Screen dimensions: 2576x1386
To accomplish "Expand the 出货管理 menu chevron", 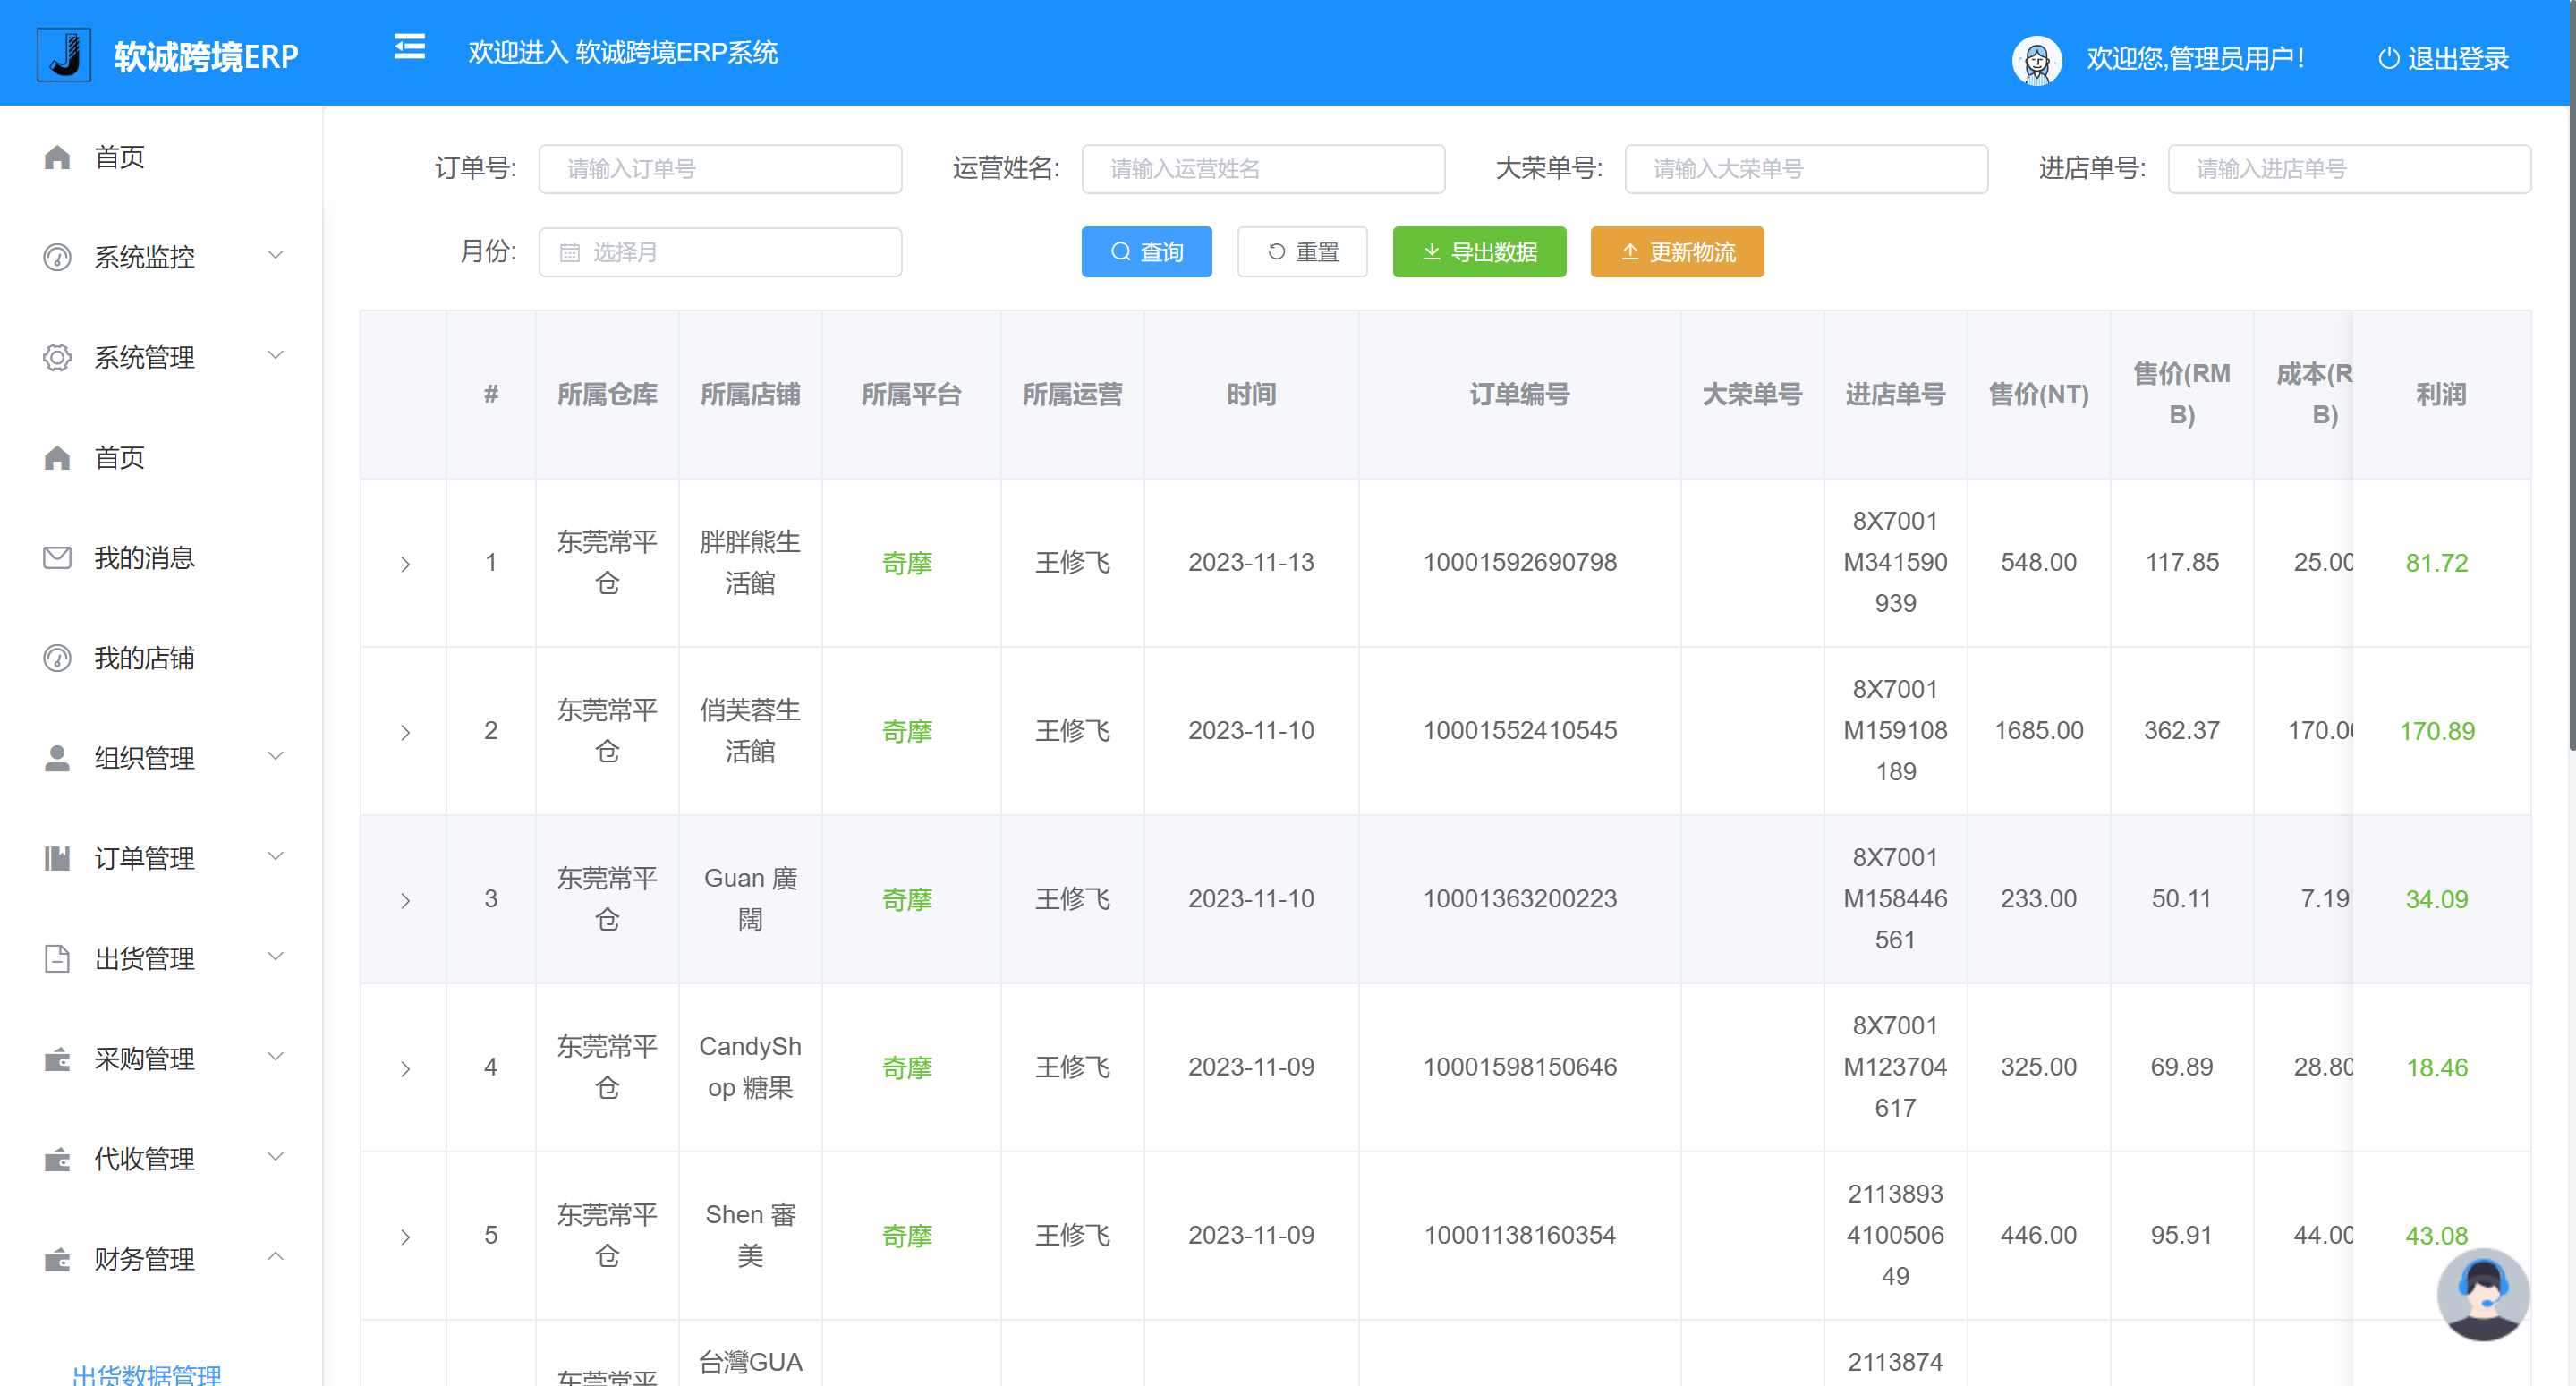I will (276, 956).
